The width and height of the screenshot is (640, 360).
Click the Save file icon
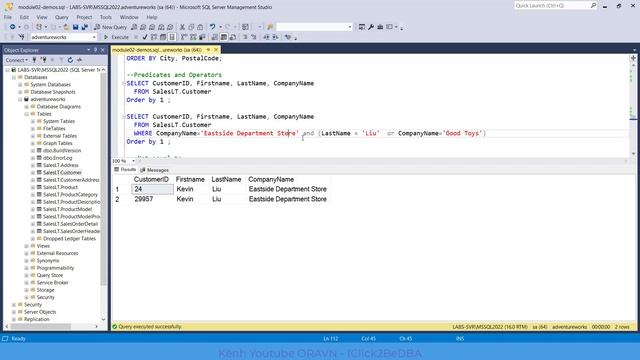tap(76, 27)
